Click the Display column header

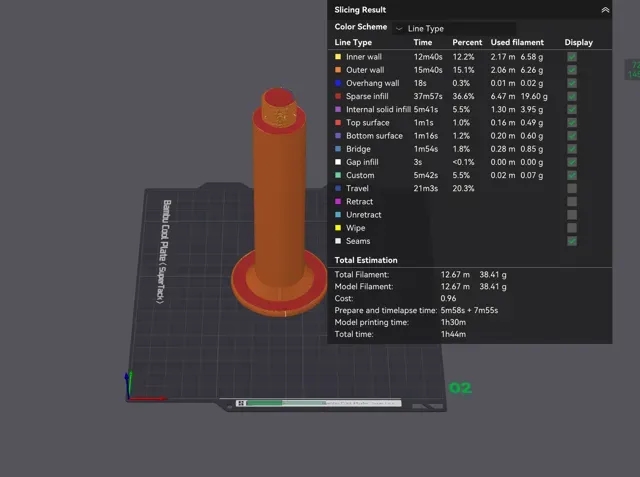coord(578,42)
